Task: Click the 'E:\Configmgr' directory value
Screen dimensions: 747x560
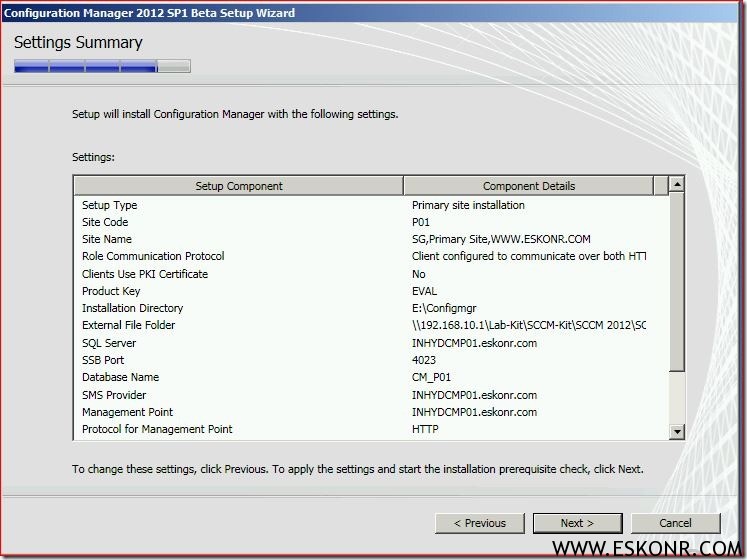Action: pyautogui.click(x=444, y=308)
